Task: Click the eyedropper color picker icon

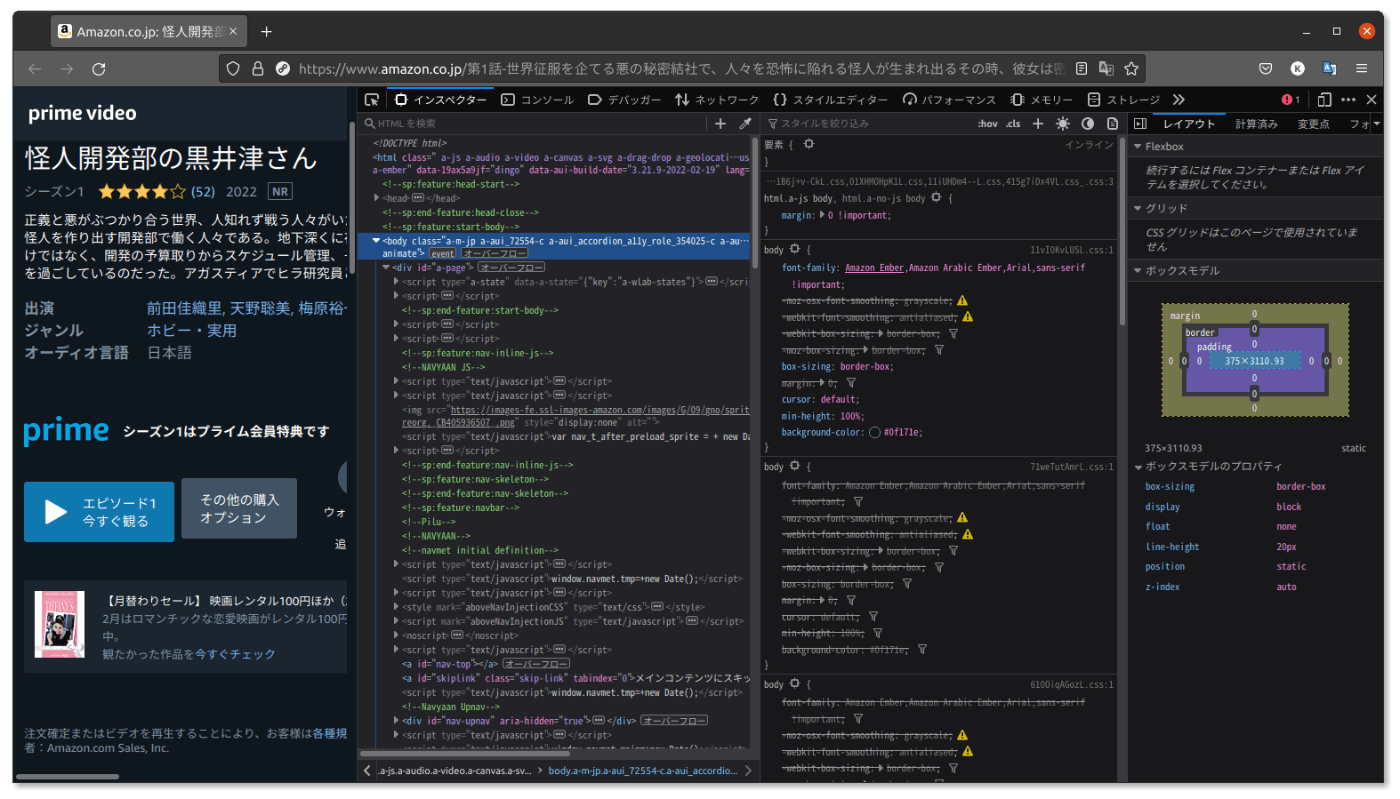Action: [744, 123]
